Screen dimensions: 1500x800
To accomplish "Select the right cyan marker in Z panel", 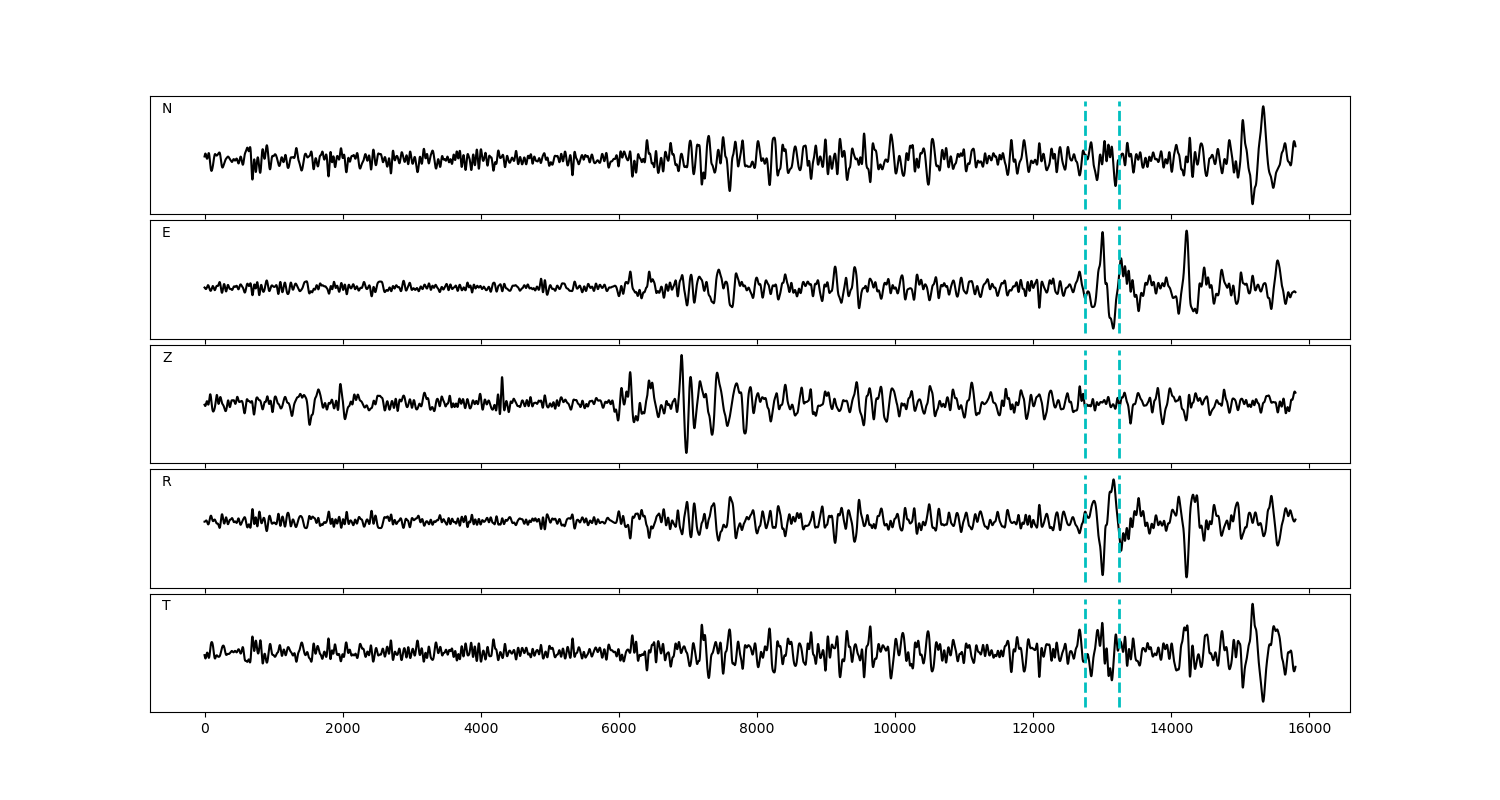I will pos(1119,404).
